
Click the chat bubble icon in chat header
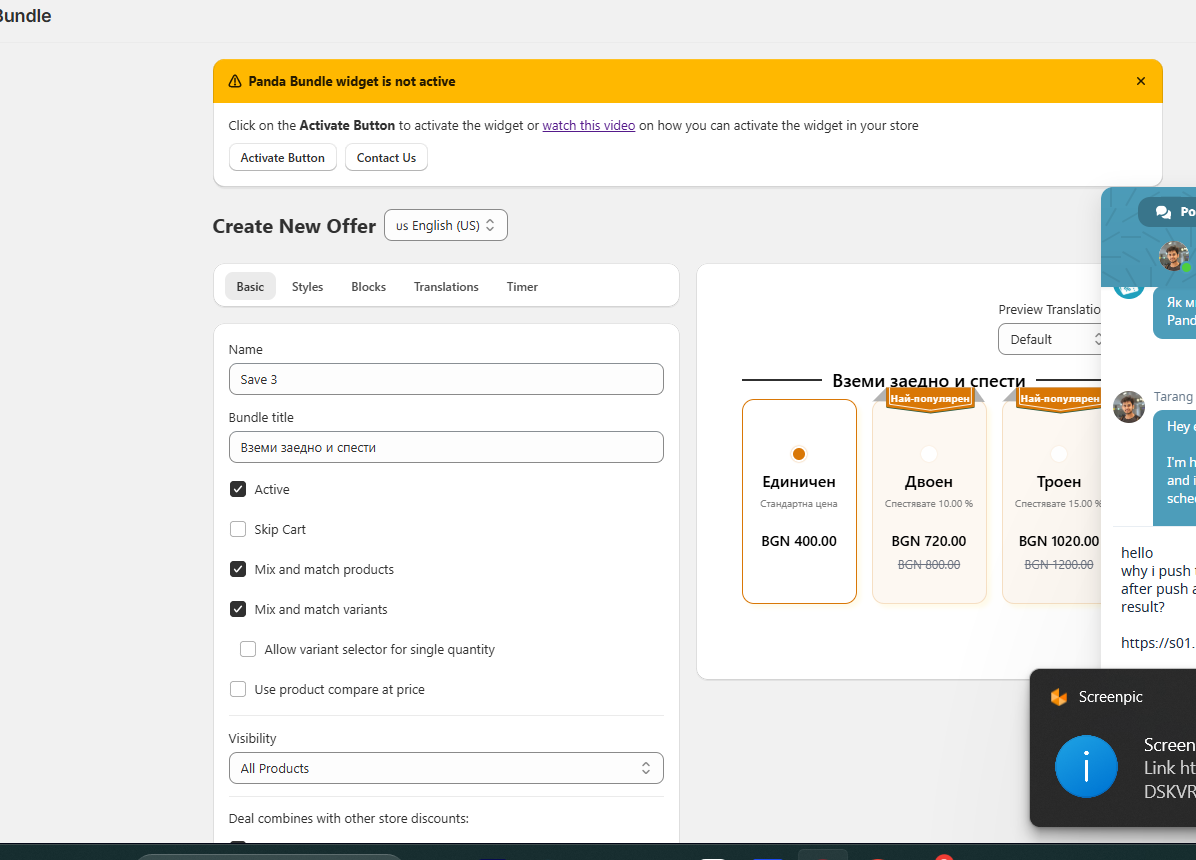pyautogui.click(x=1163, y=212)
